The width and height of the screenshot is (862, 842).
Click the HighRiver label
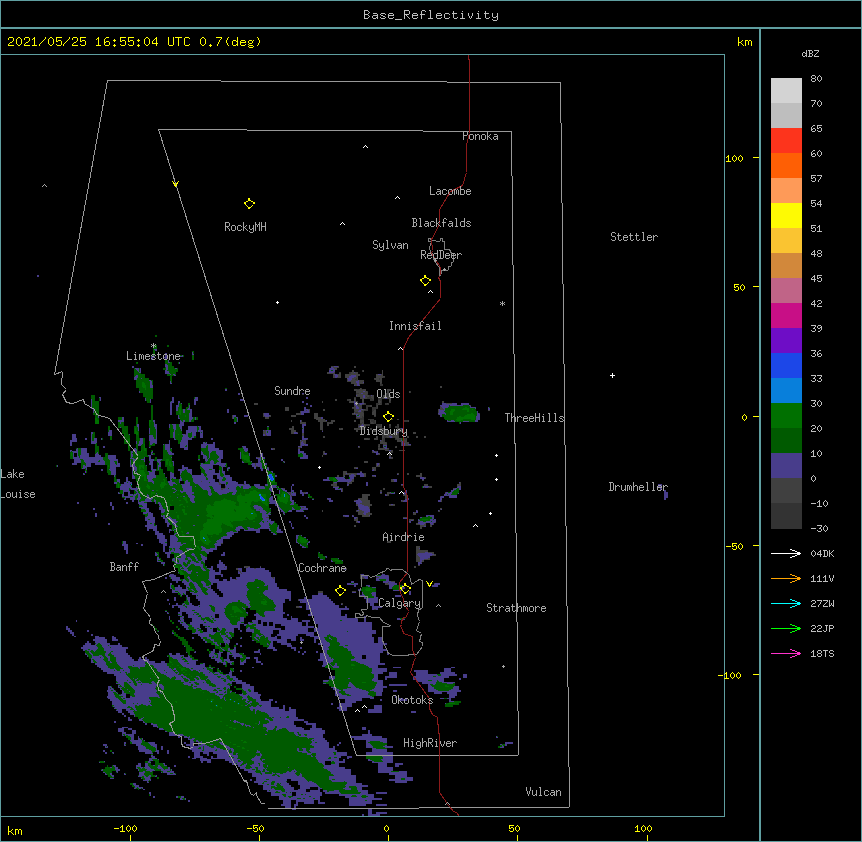pyautogui.click(x=430, y=743)
